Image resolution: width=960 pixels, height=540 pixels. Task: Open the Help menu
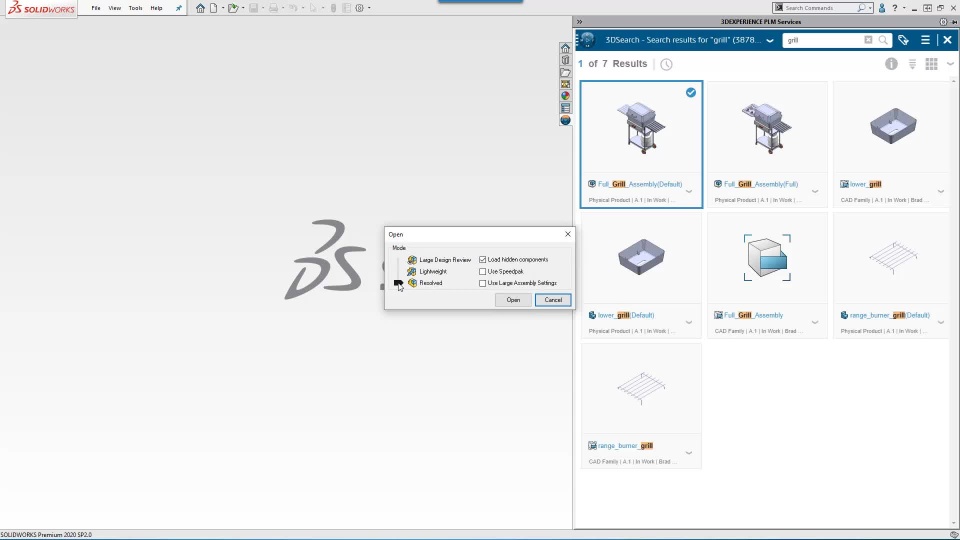156,8
